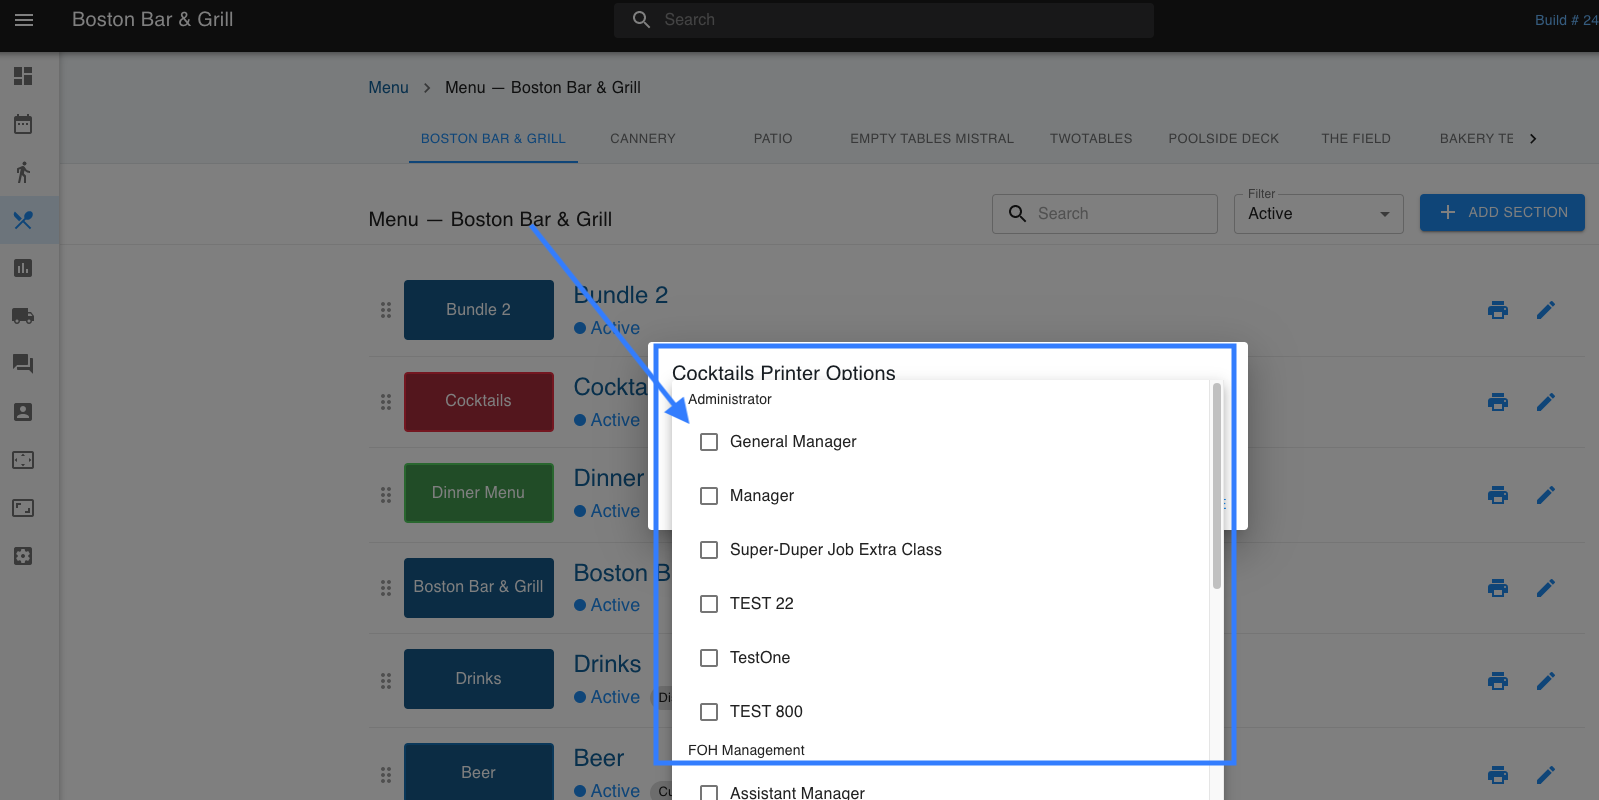Click printer icon for Bundle 2 row

1497,310
